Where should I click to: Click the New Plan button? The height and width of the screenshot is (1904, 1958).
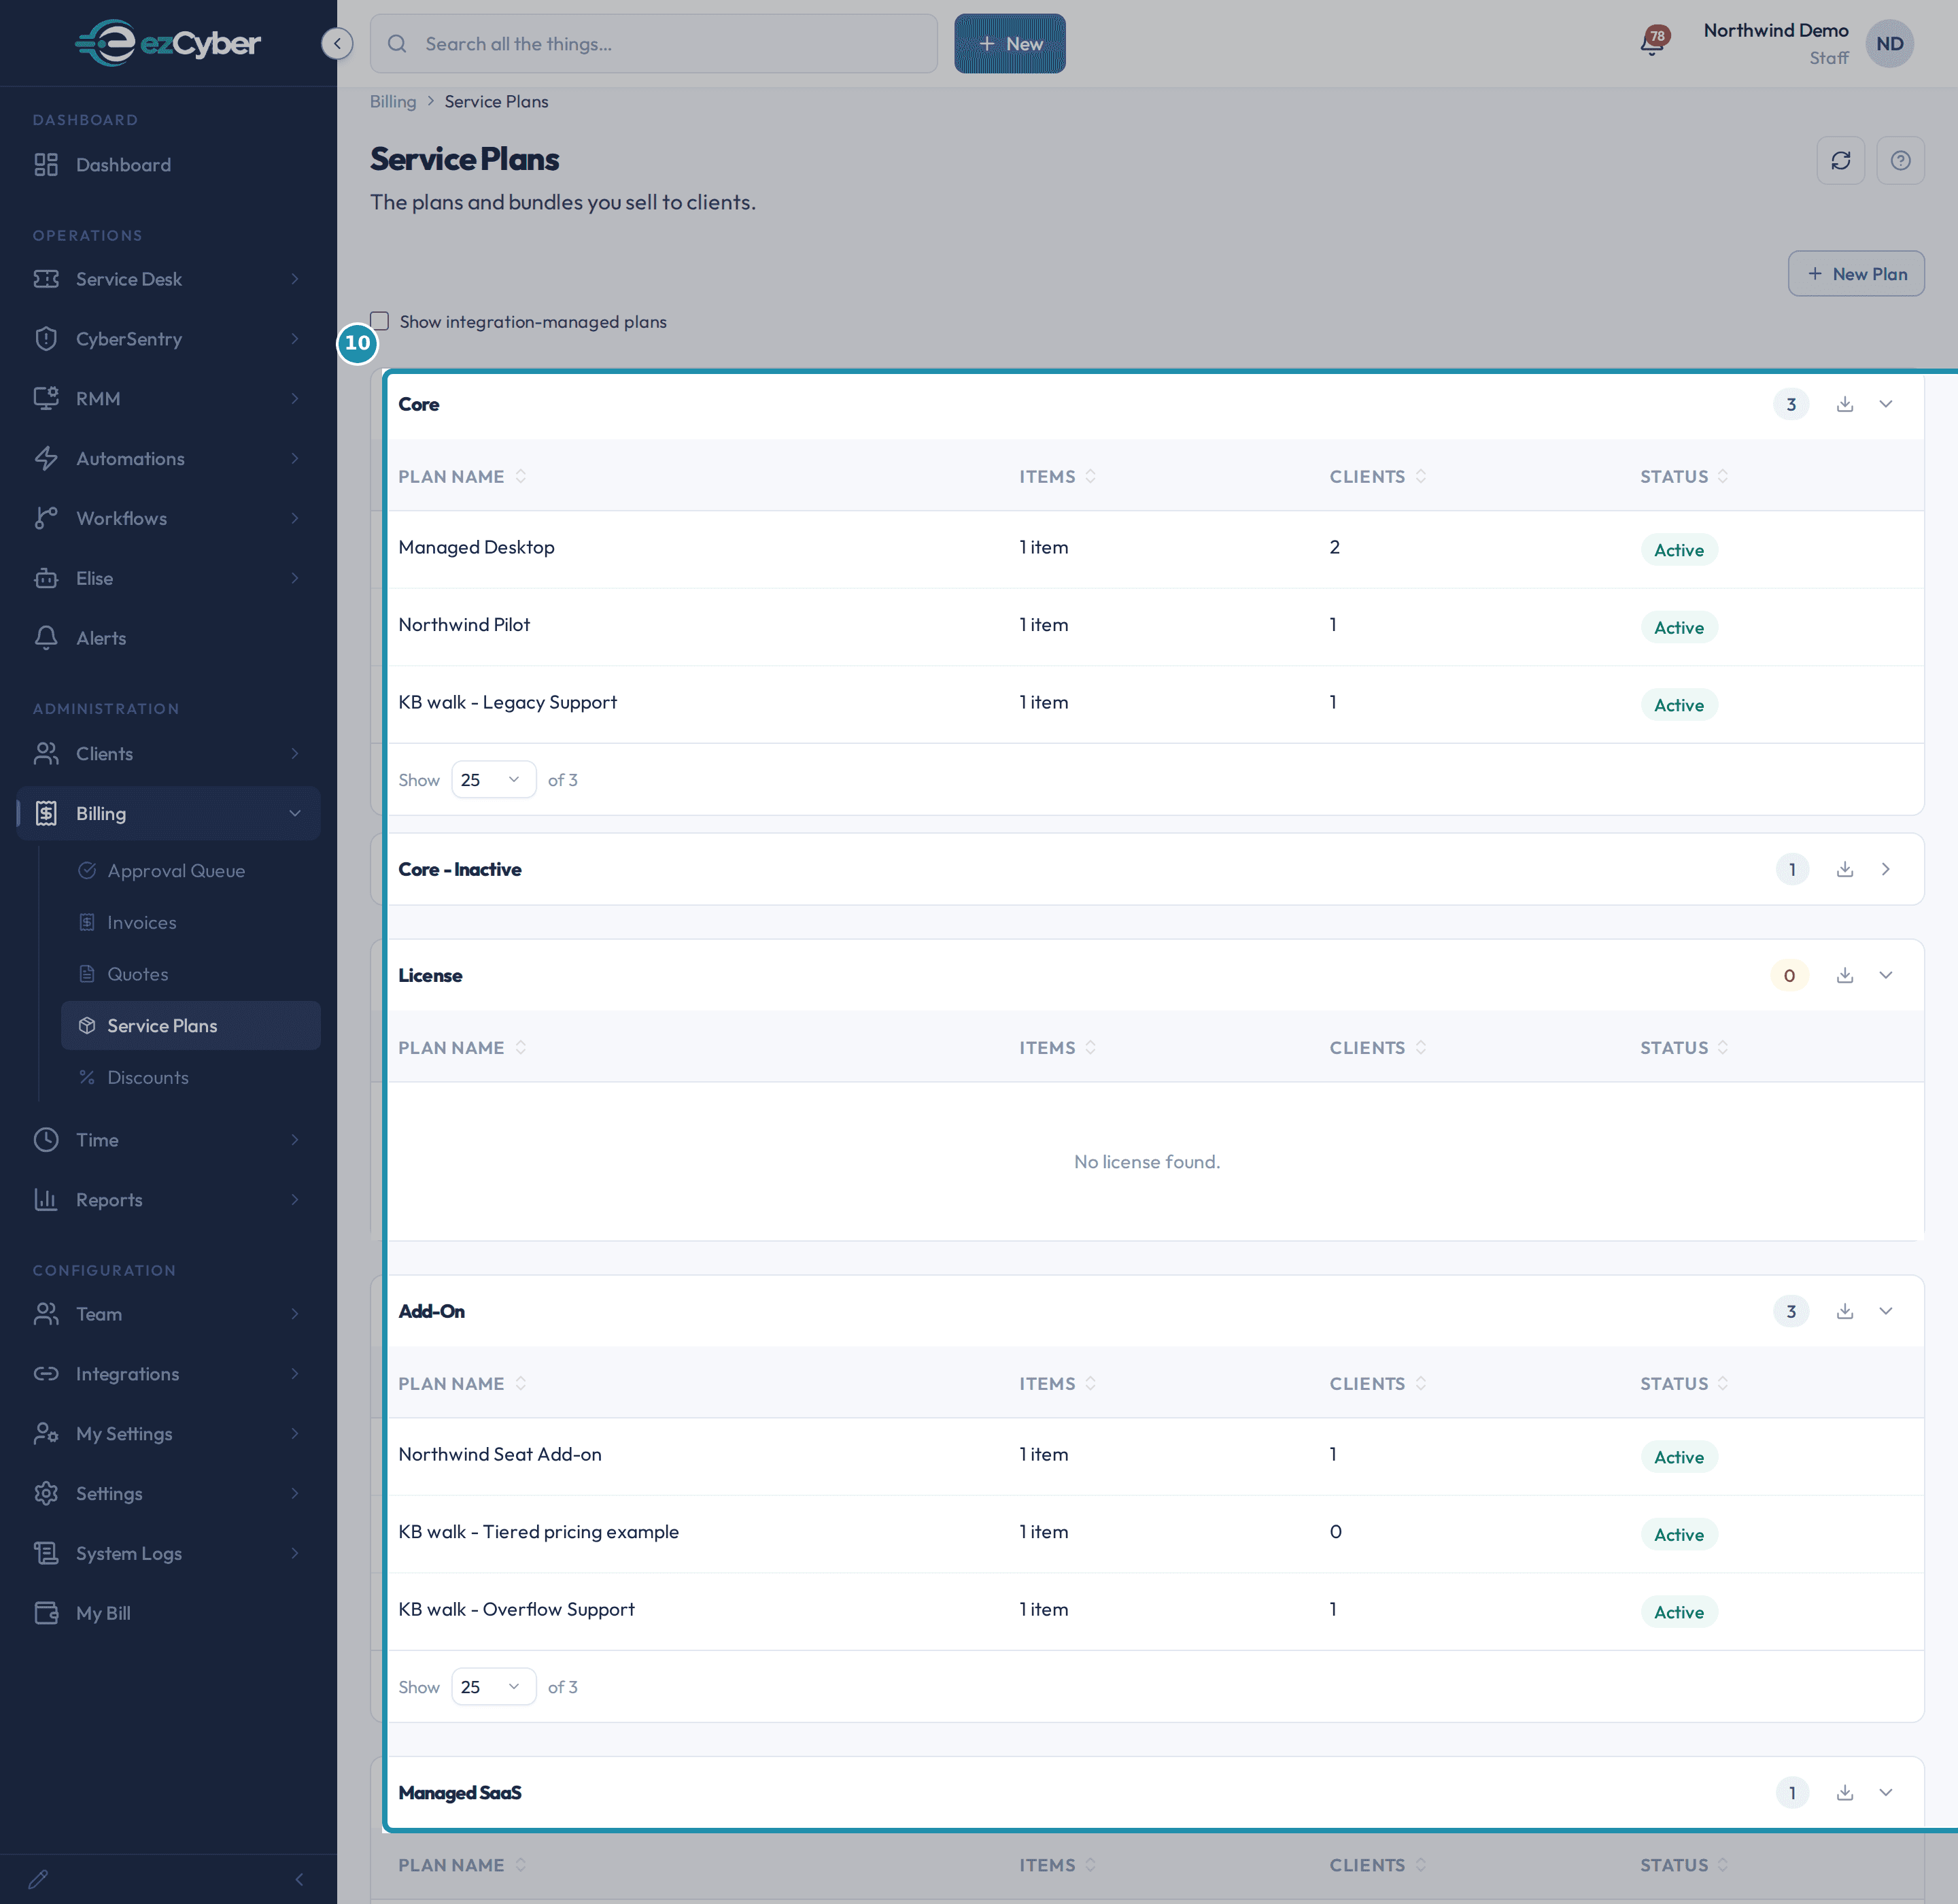(x=1855, y=274)
